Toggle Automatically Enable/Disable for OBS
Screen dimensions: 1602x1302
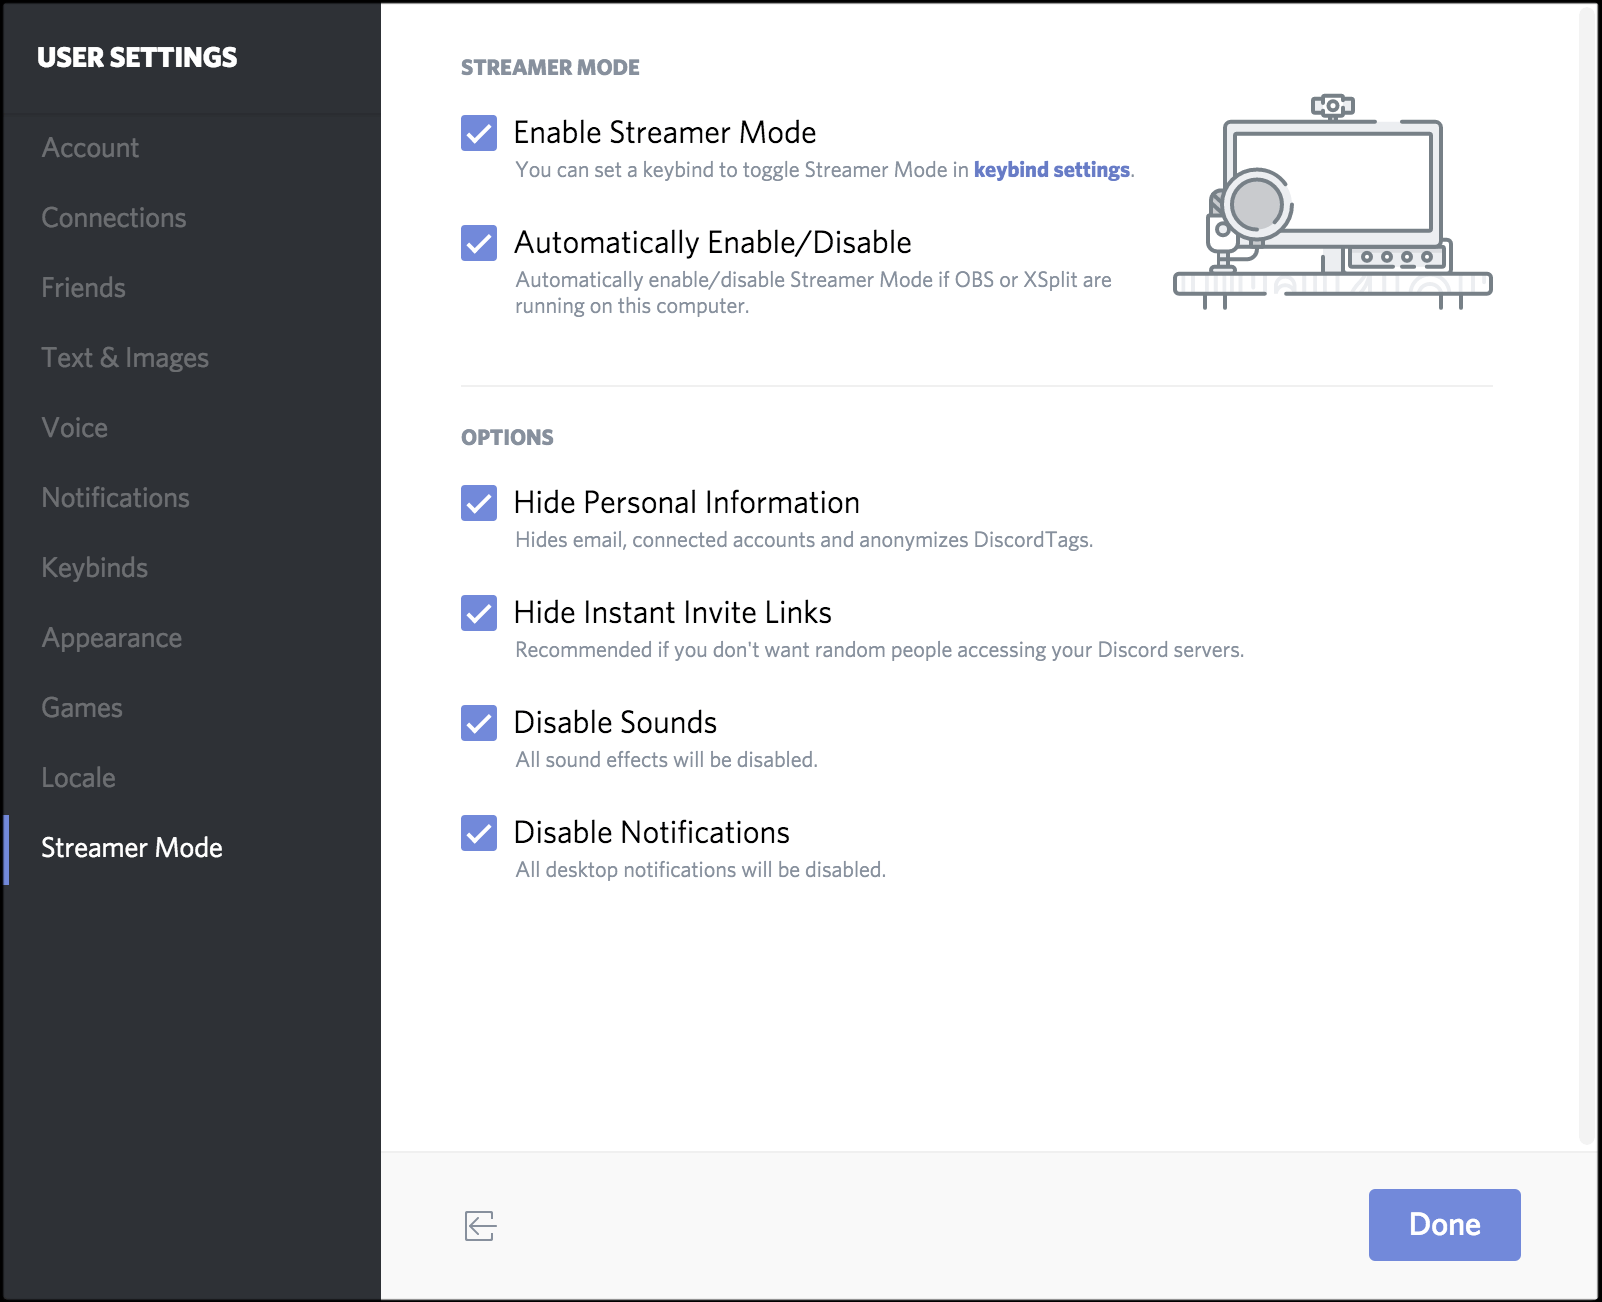click(479, 243)
